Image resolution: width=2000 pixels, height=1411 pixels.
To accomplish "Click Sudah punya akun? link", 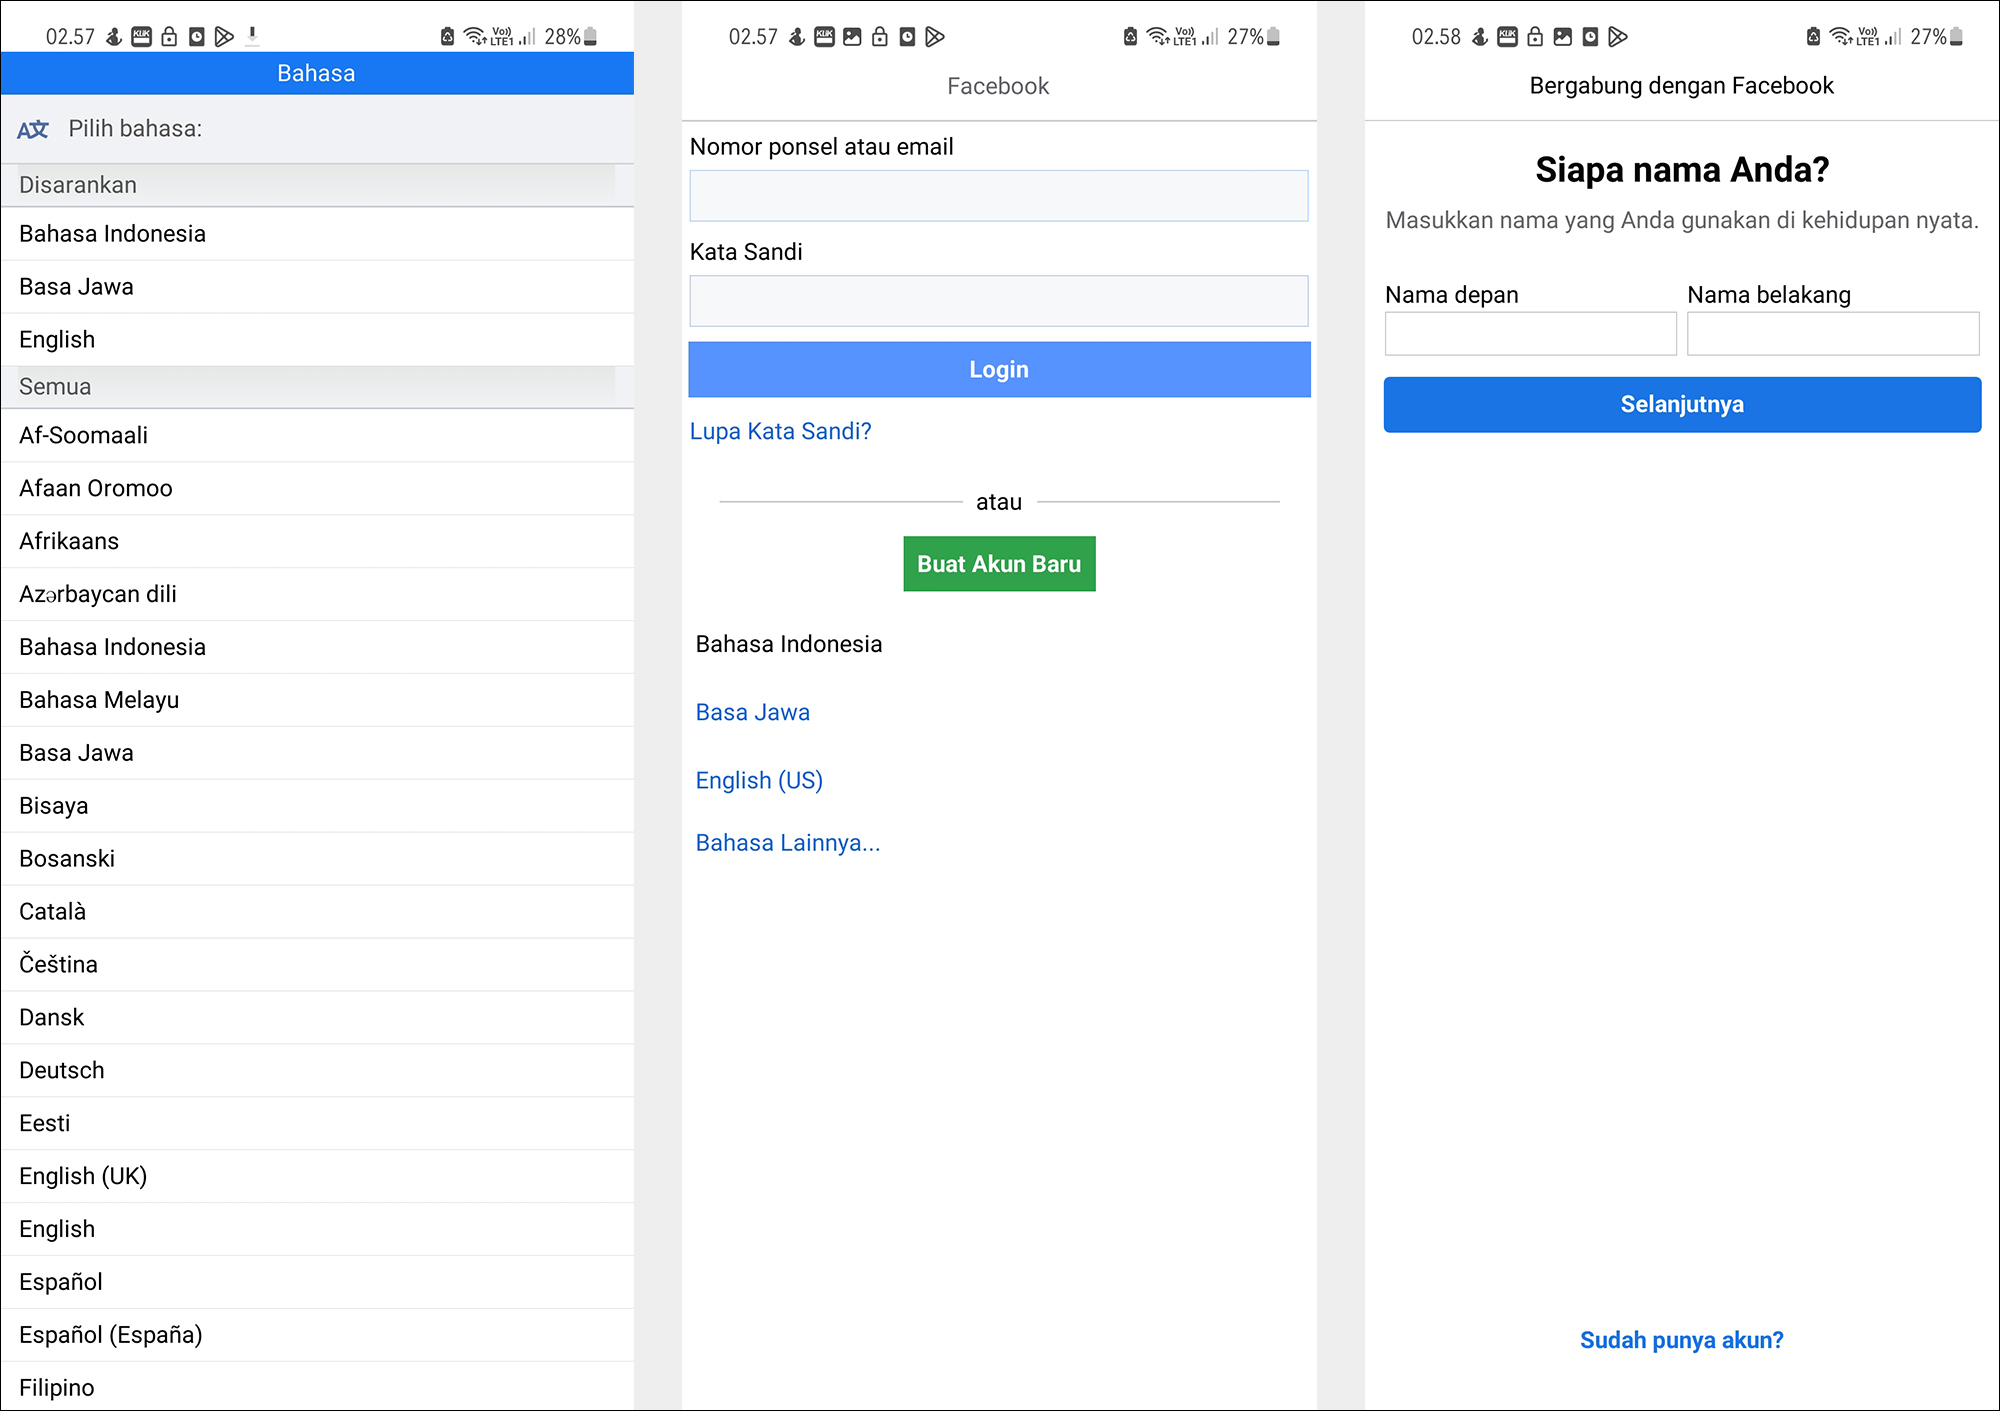I will click(1680, 1340).
